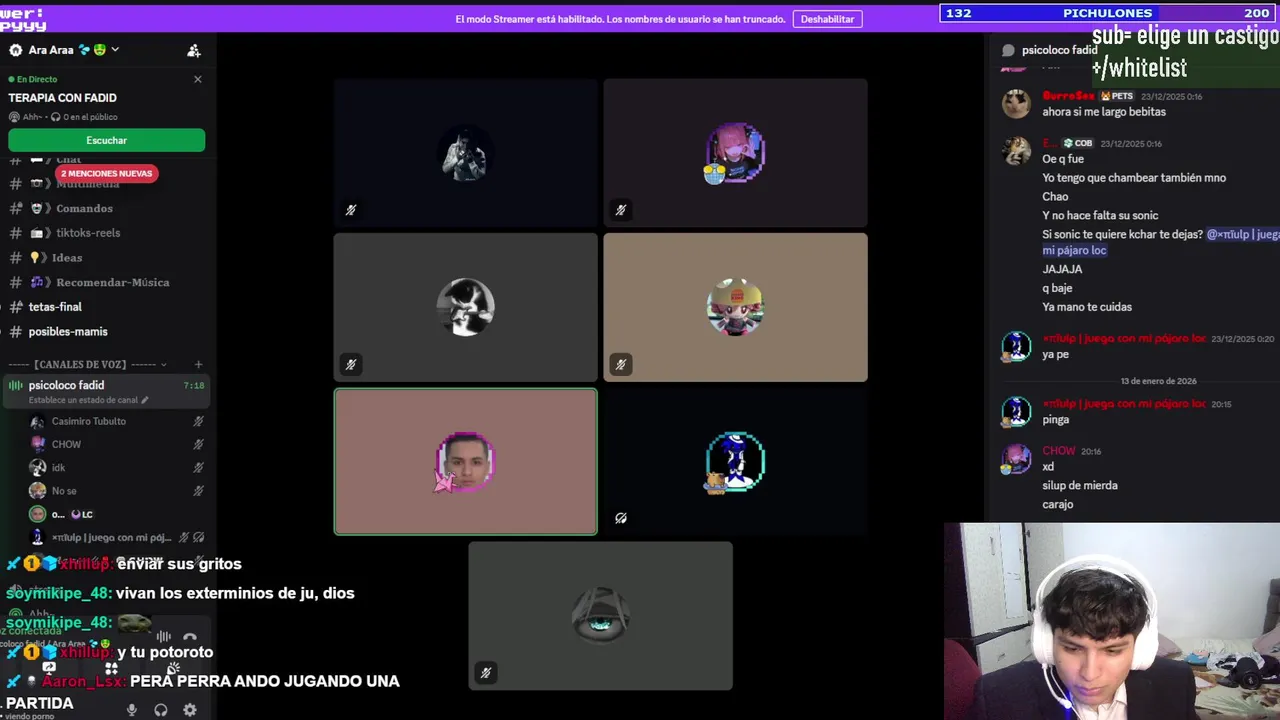Click the Deshabilitar streamer mode button

[x=827, y=19]
